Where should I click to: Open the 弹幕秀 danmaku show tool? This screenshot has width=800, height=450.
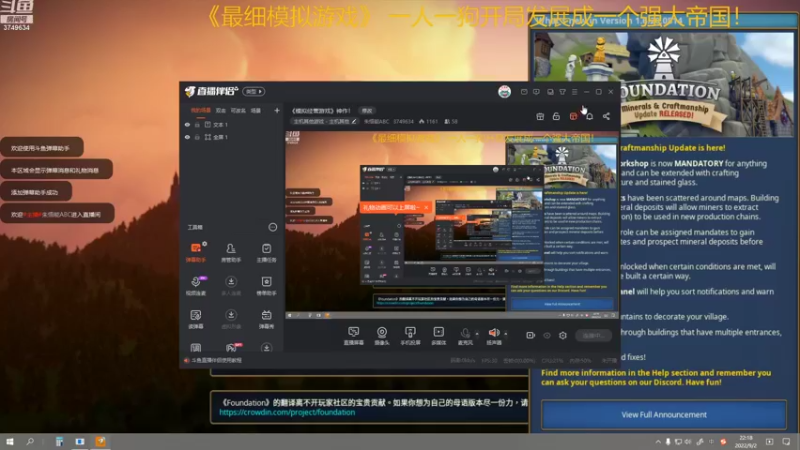point(266,318)
